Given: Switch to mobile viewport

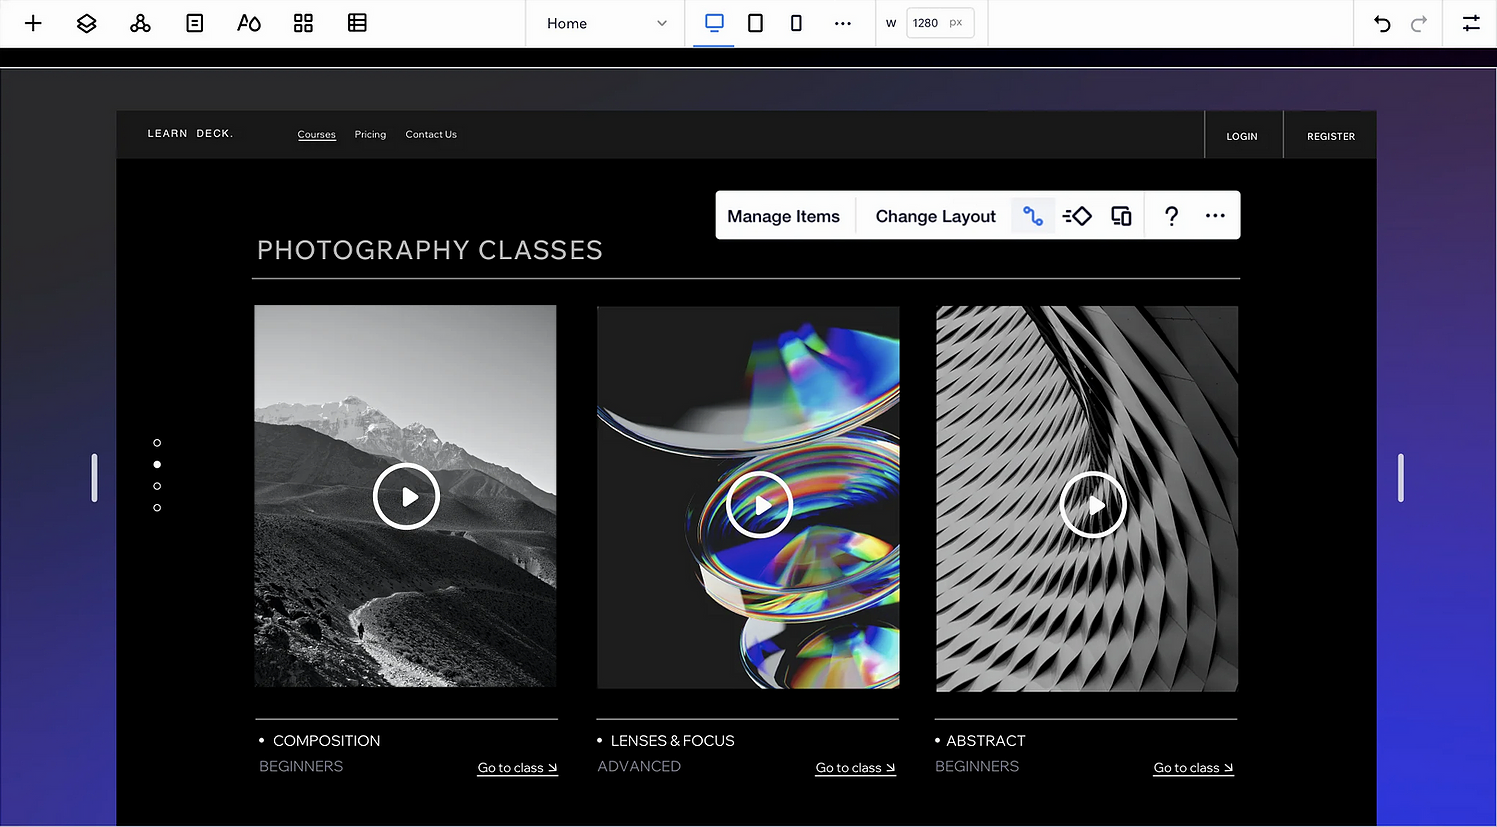Looking at the screenshot, I should click(x=796, y=23).
